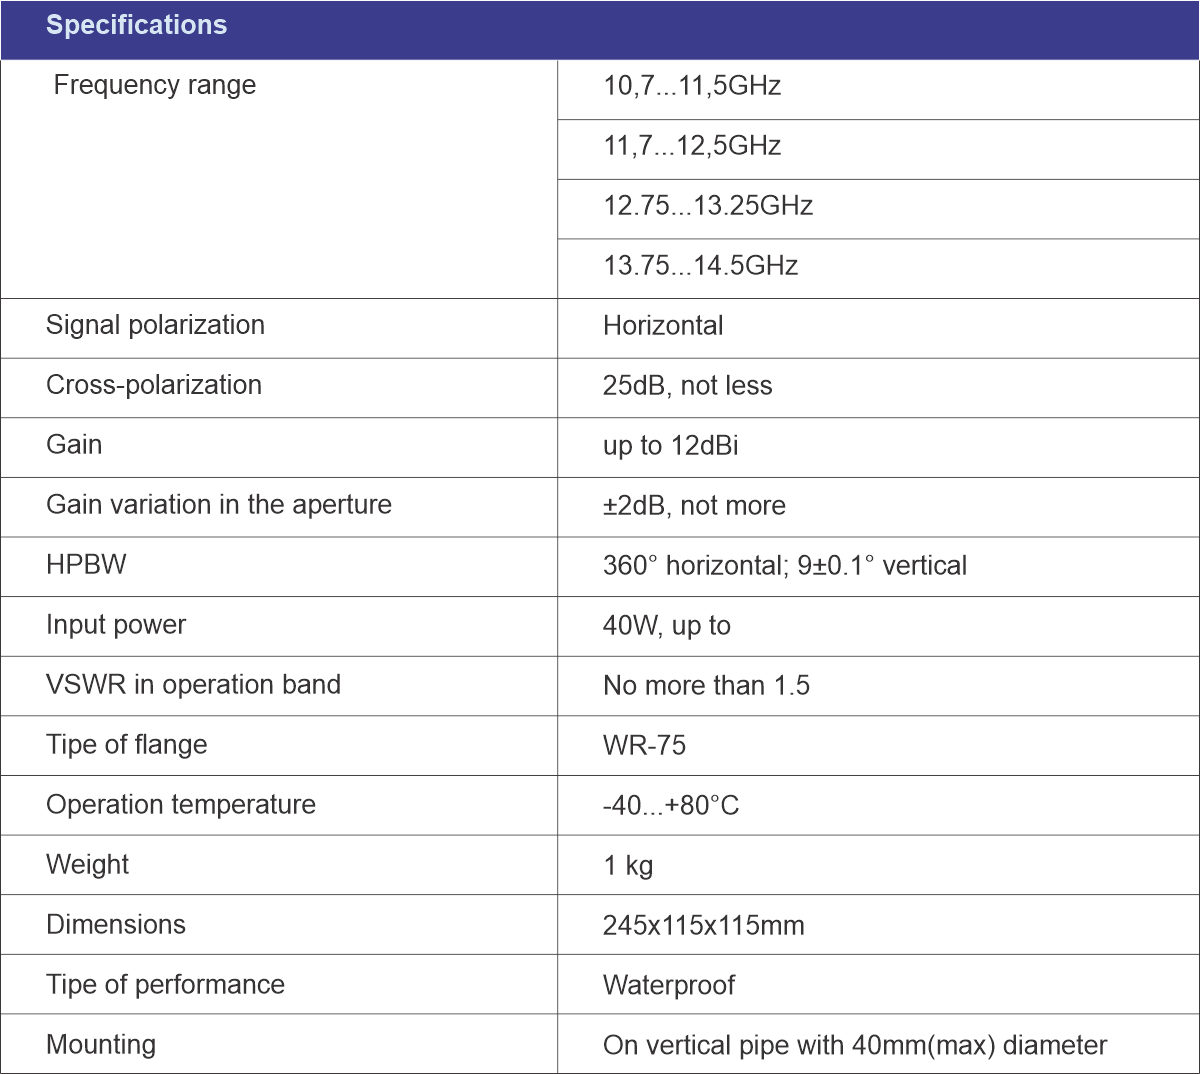Select the Horizontal polarization value
The height and width of the screenshot is (1074, 1200).
click(x=662, y=326)
